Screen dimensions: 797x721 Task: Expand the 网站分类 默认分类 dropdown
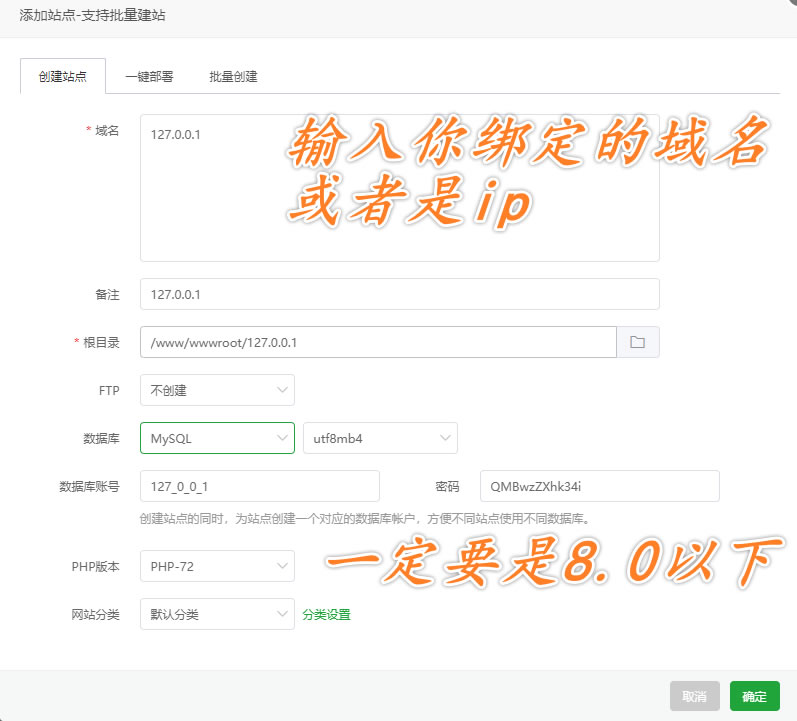point(217,614)
